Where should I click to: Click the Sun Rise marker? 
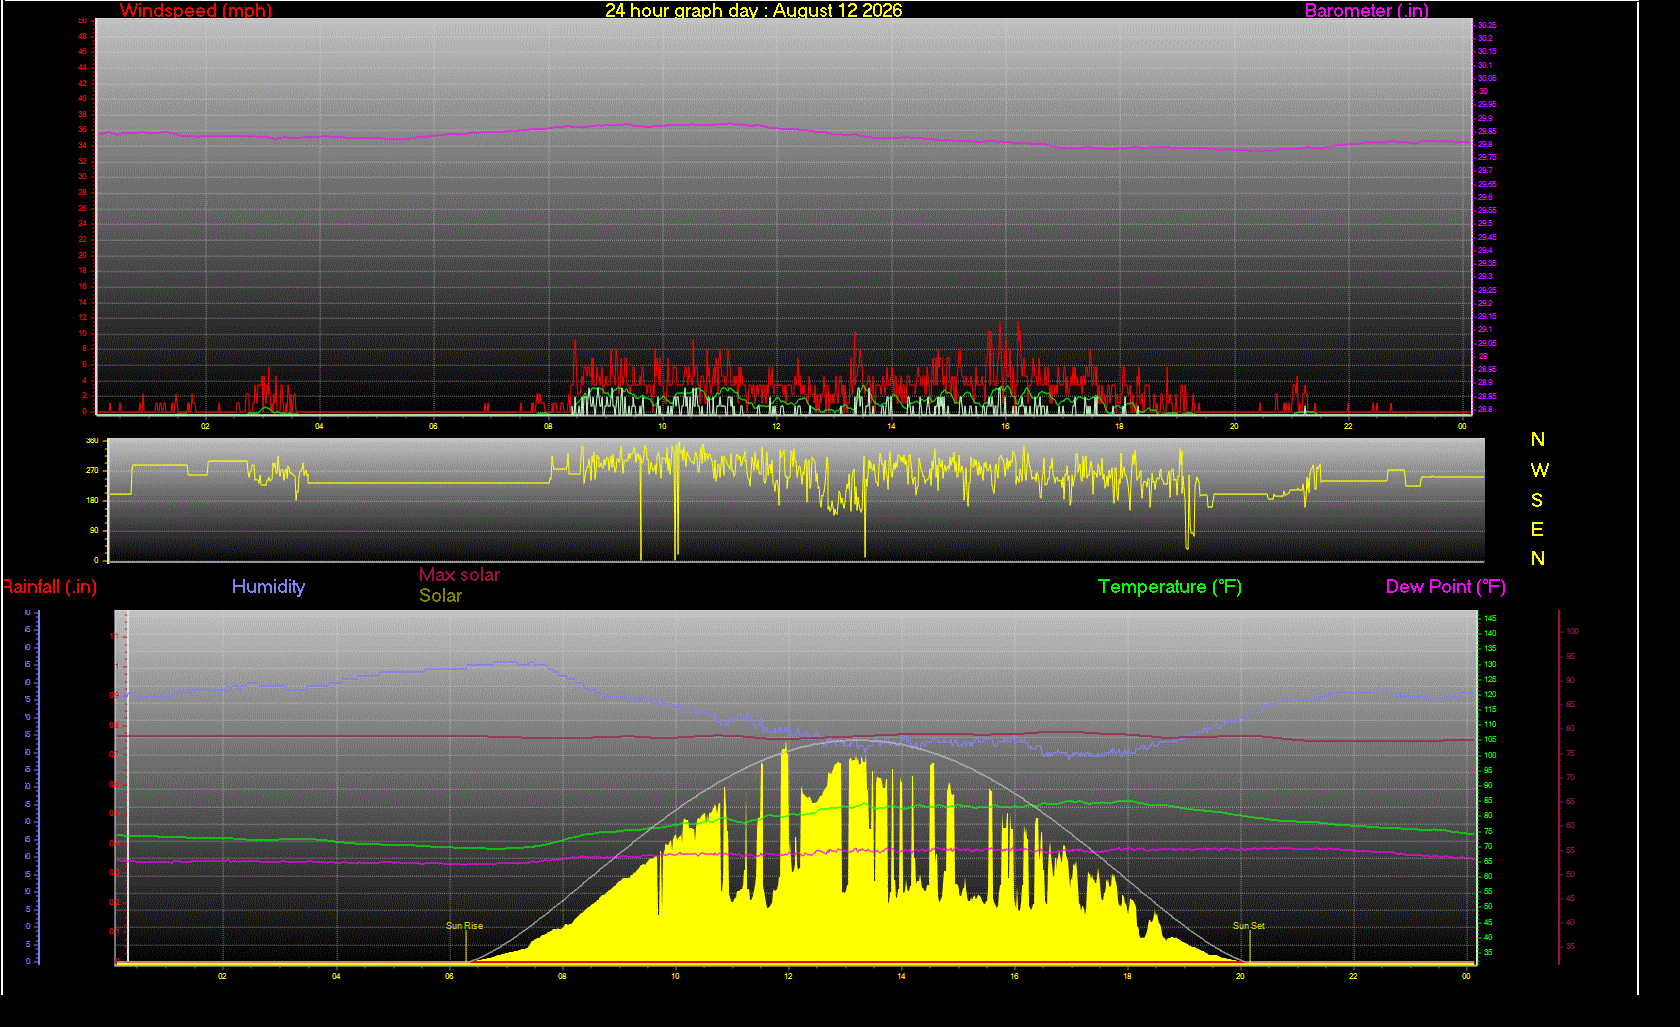pyautogui.click(x=464, y=926)
